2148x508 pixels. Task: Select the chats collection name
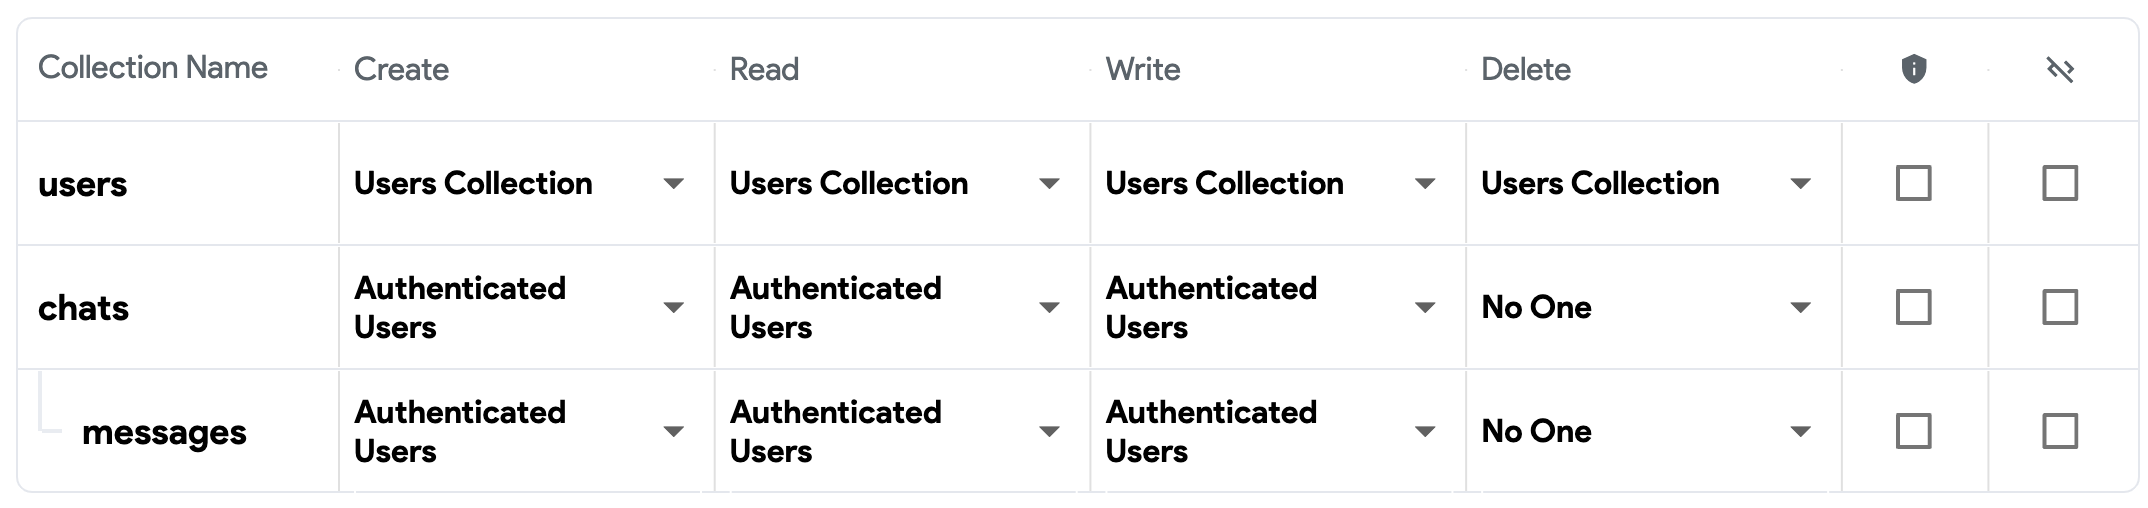(84, 308)
